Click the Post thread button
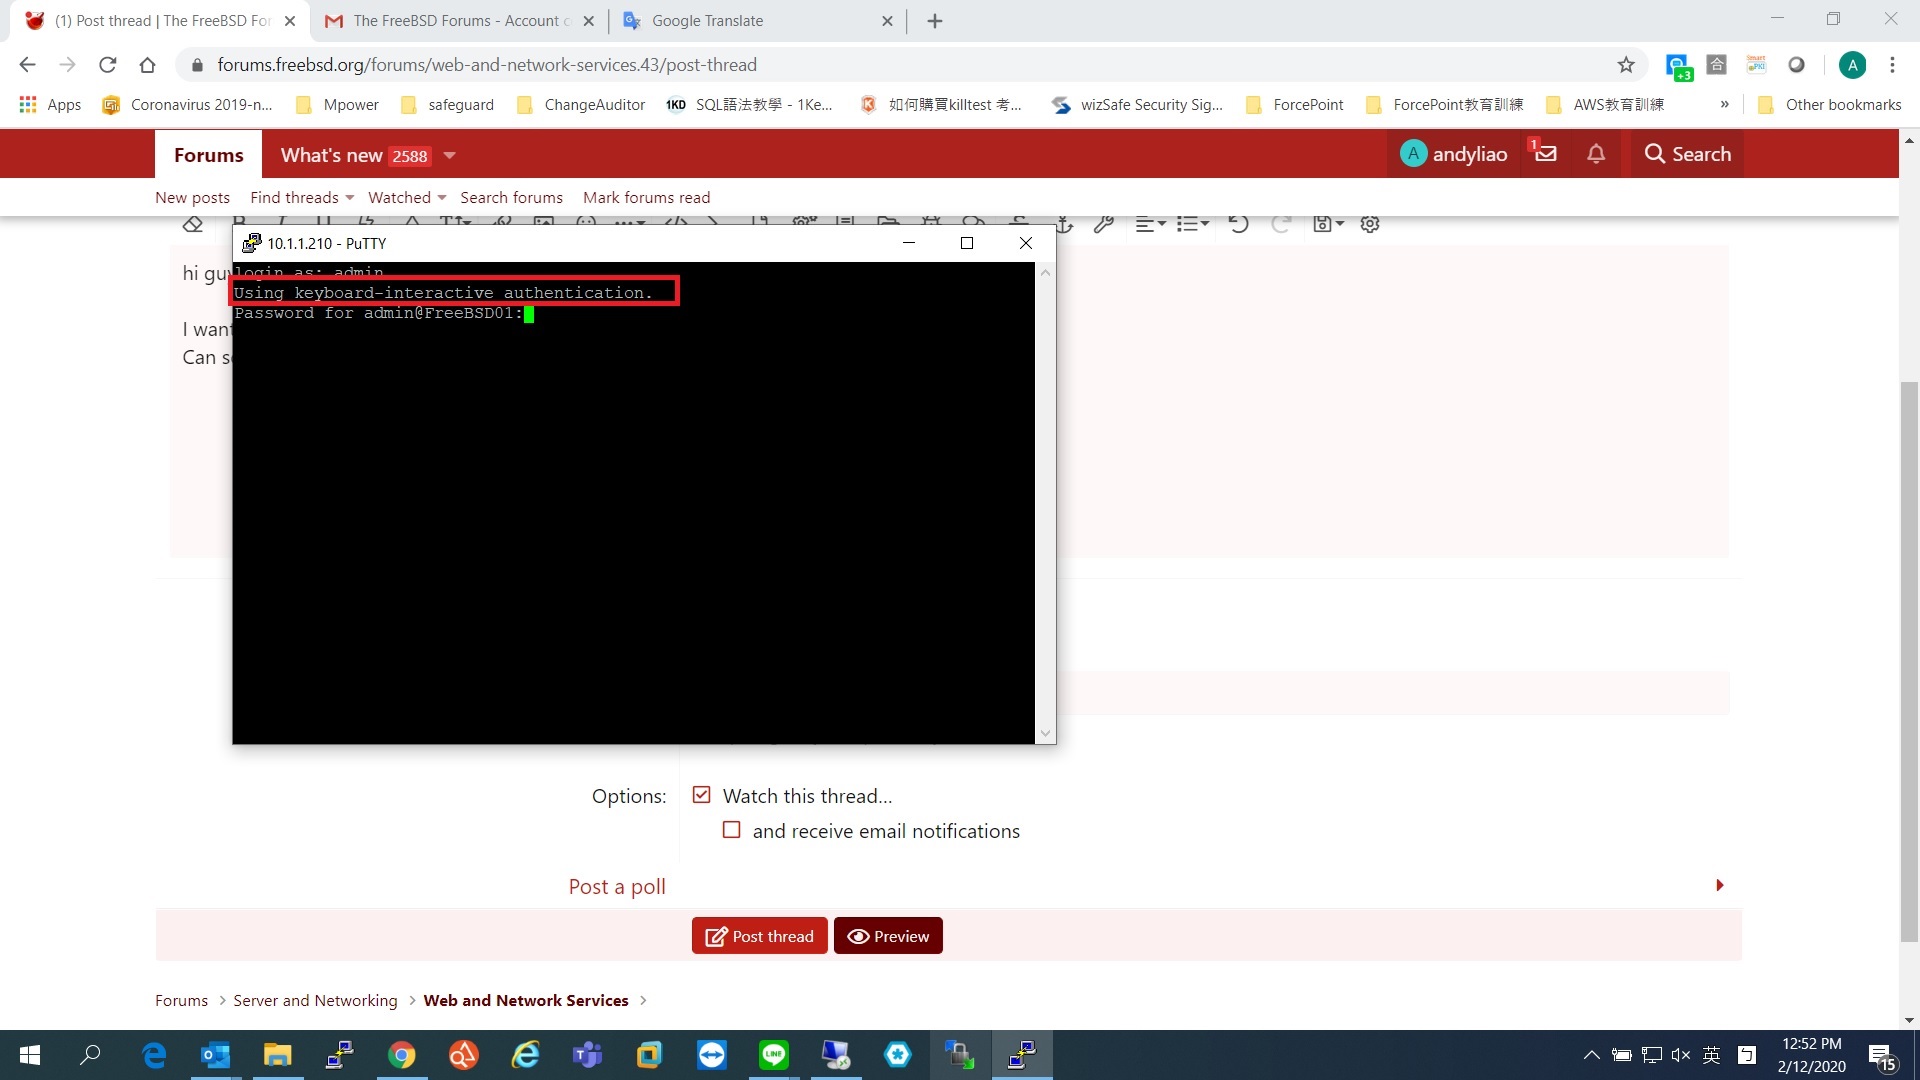This screenshot has height=1080, width=1920. point(759,936)
